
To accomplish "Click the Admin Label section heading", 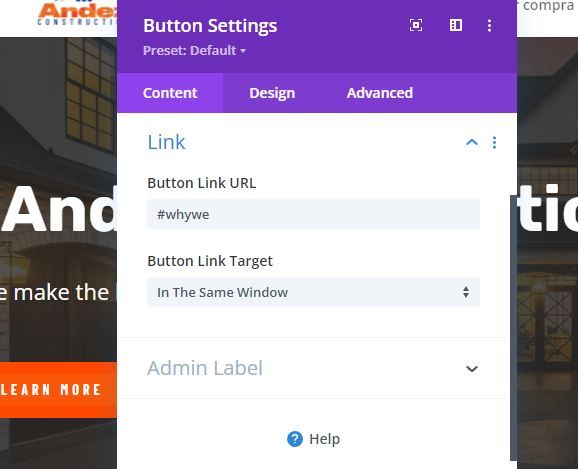I will coord(205,368).
